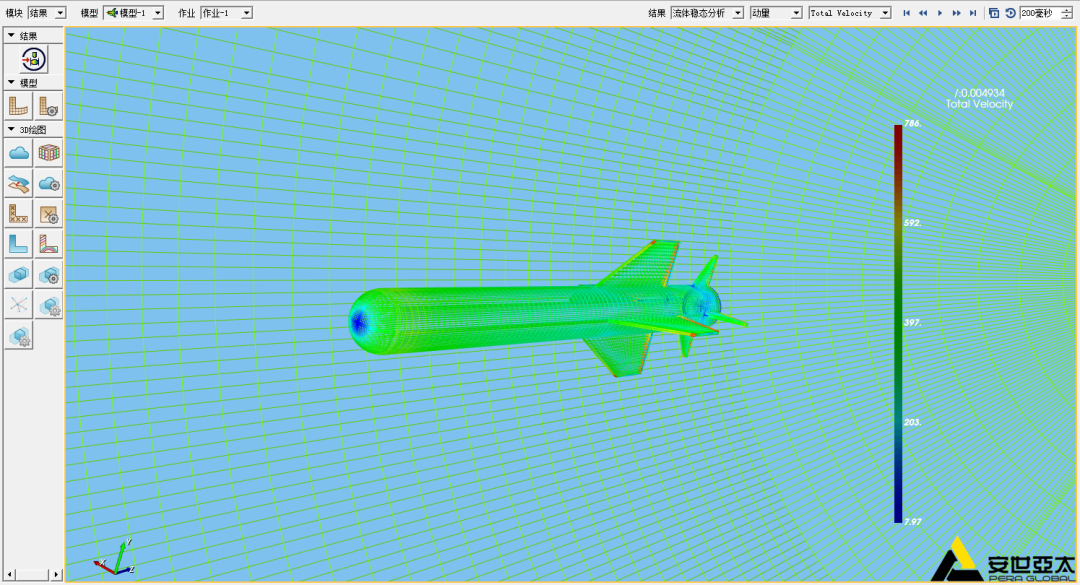Click the colored cube mesh icon

pos(48,153)
